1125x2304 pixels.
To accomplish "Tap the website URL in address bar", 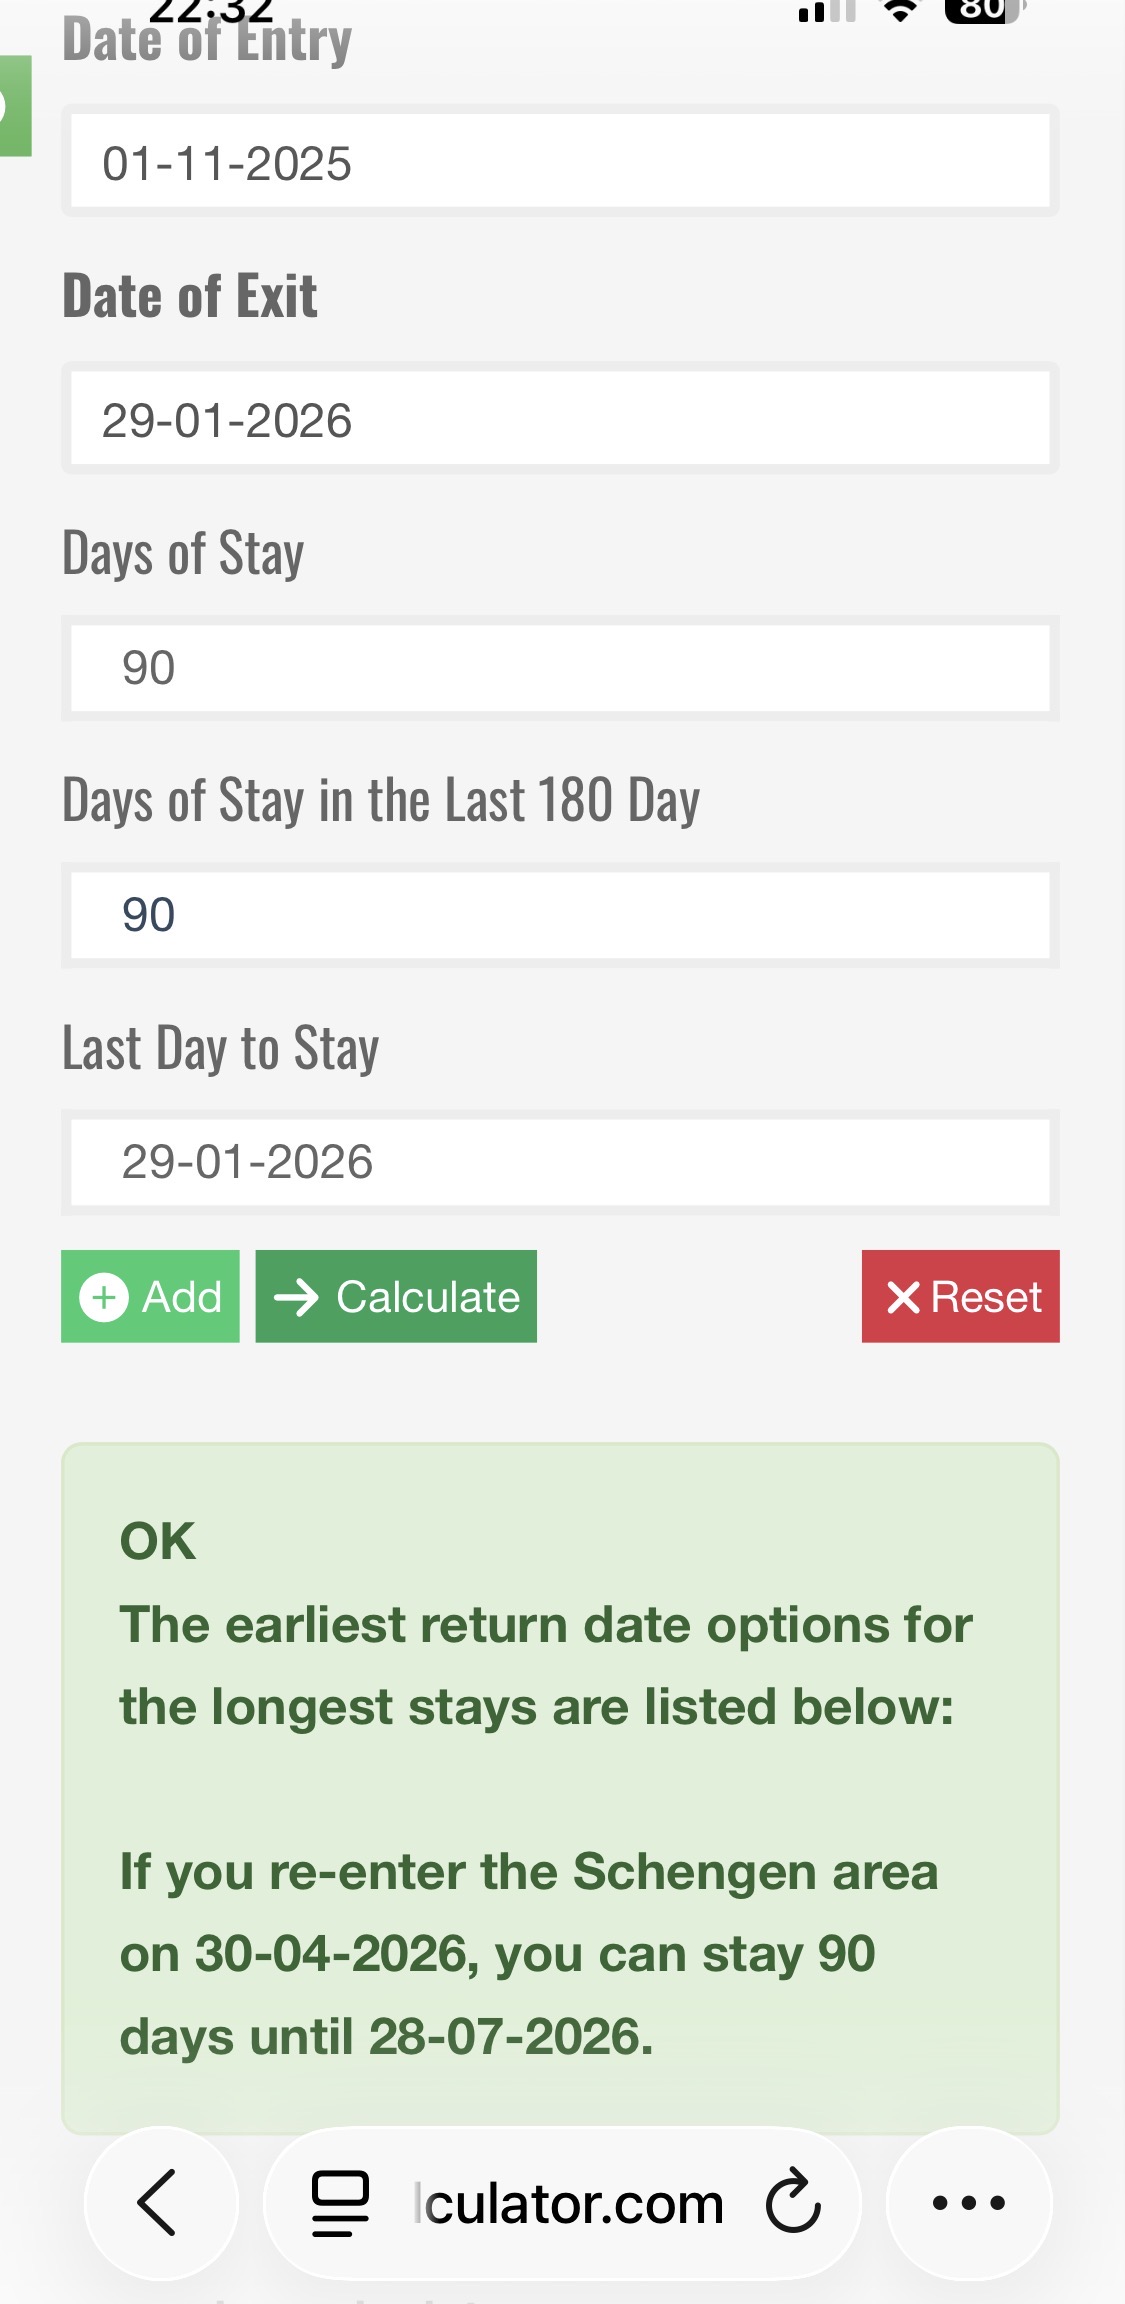I will pyautogui.click(x=570, y=2203).
